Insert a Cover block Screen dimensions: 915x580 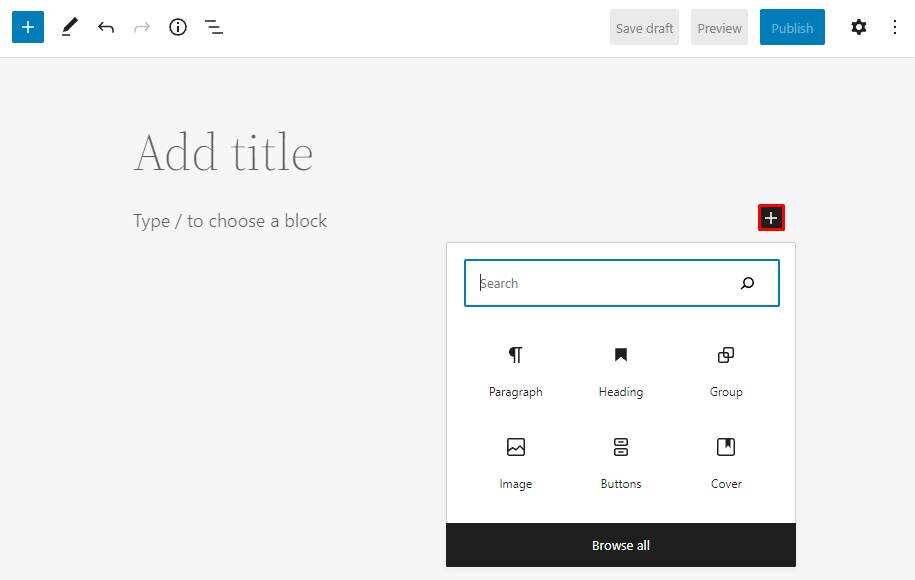(x=726, y=463)
